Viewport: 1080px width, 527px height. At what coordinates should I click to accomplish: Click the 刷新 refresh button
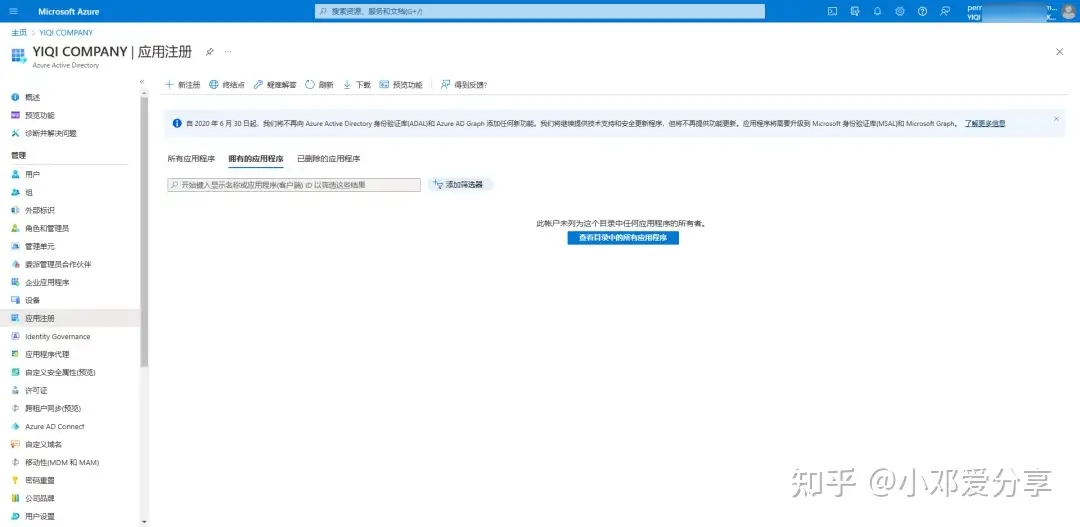[320, 85]
